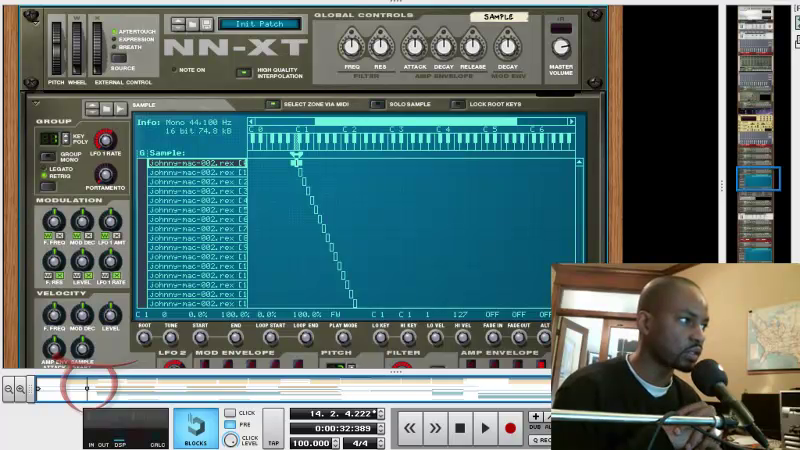Enable the Blocks button

[x=195, y=428]
